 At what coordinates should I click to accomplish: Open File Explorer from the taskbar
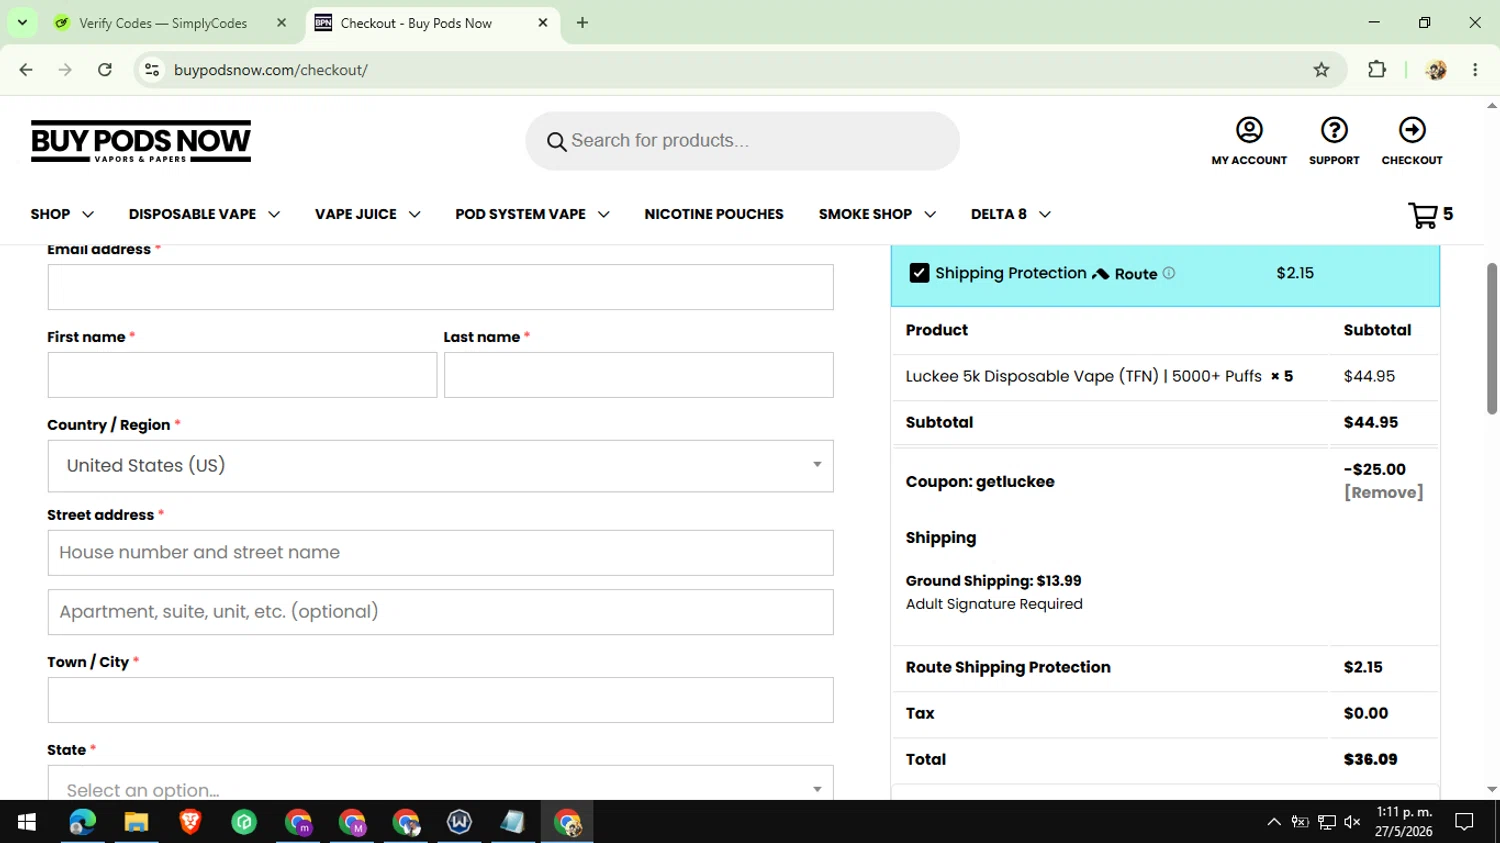(x=136, y=822)
